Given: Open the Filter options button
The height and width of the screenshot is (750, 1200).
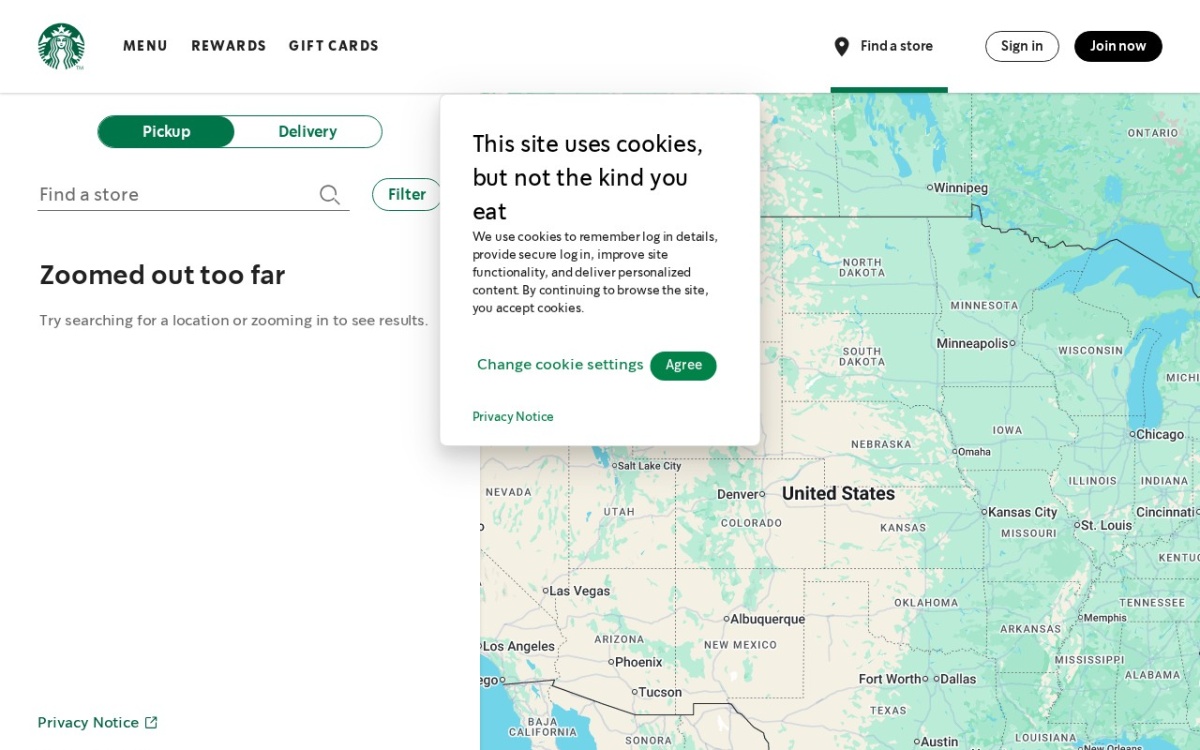Looking at the screenshot, I should coord(407,194).
